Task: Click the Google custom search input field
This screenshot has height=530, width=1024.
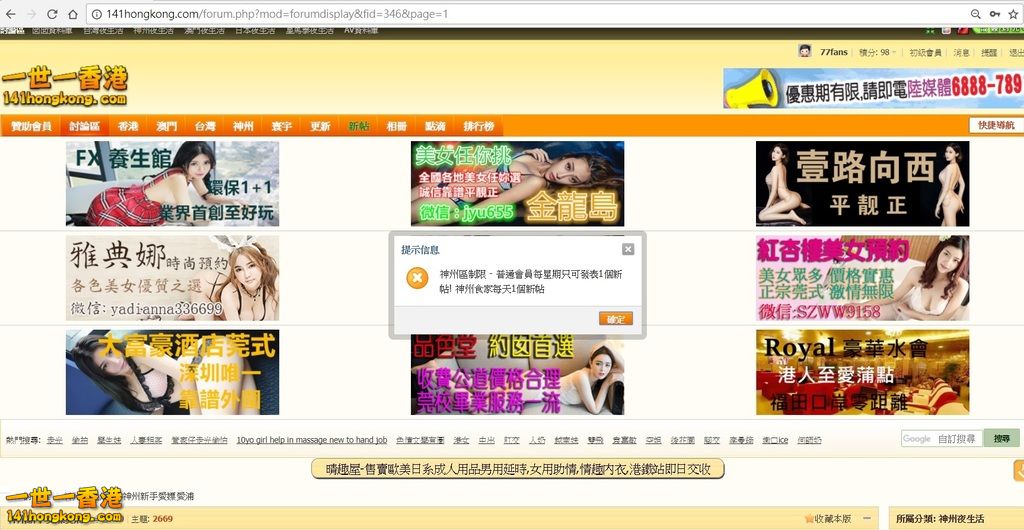Action: [941, 439]
